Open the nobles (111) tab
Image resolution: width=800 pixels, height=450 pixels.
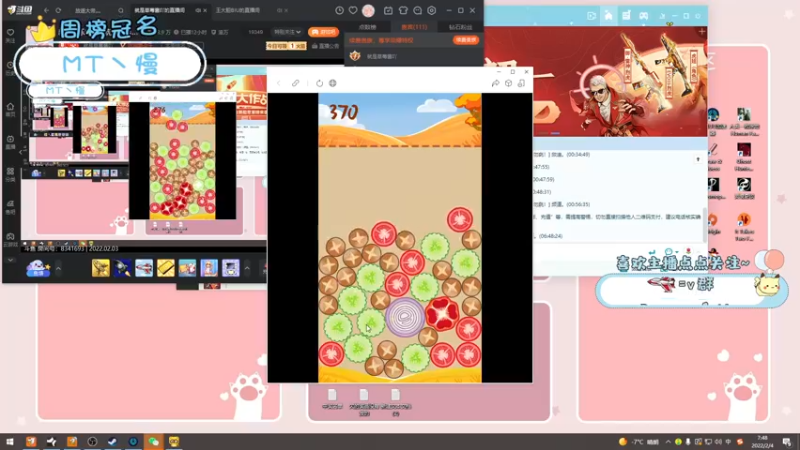[414, 27]
